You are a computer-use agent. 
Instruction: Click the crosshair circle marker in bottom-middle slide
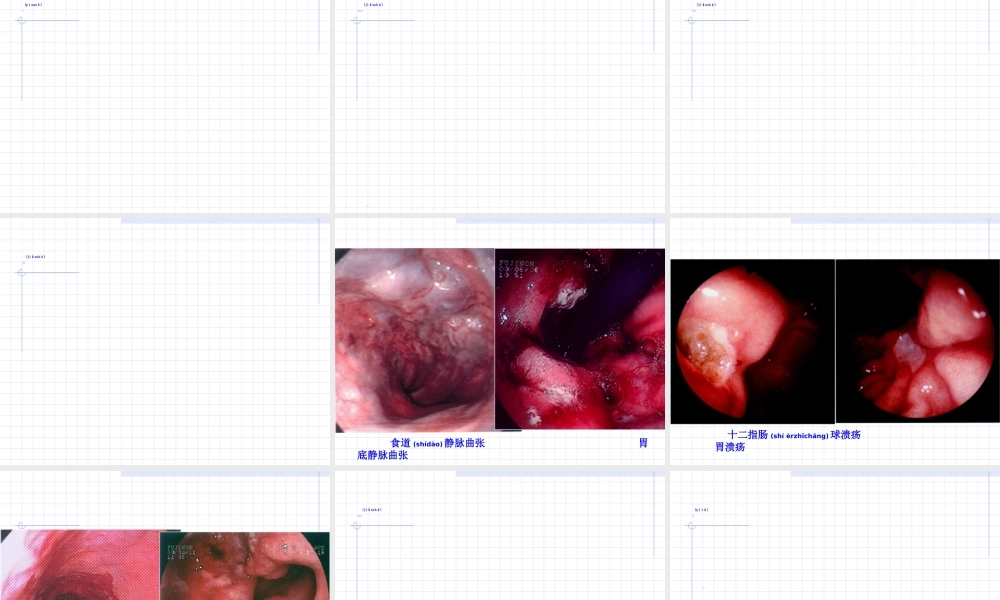click(356, 525)
